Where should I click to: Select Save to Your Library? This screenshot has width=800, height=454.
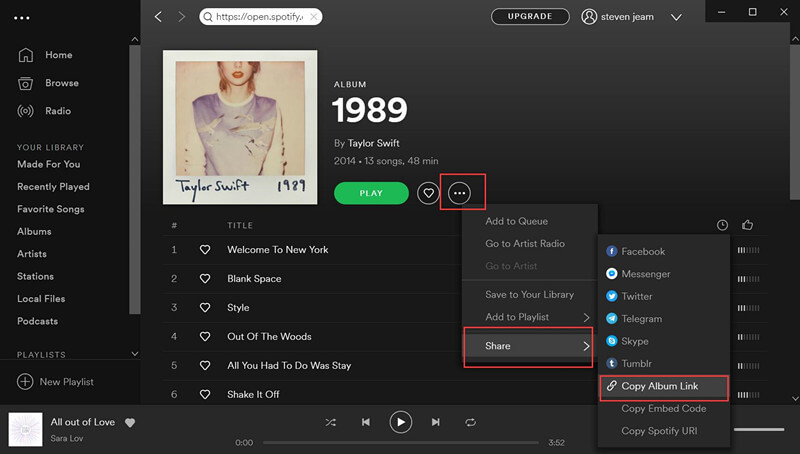pos(530,295)
